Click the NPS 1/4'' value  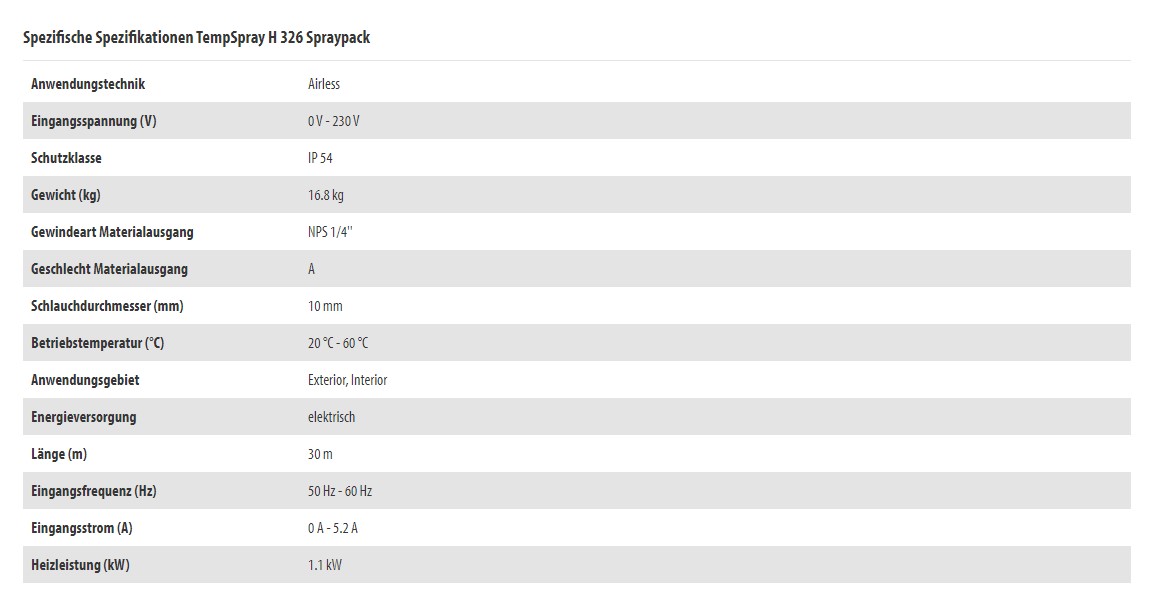point(330,232)
